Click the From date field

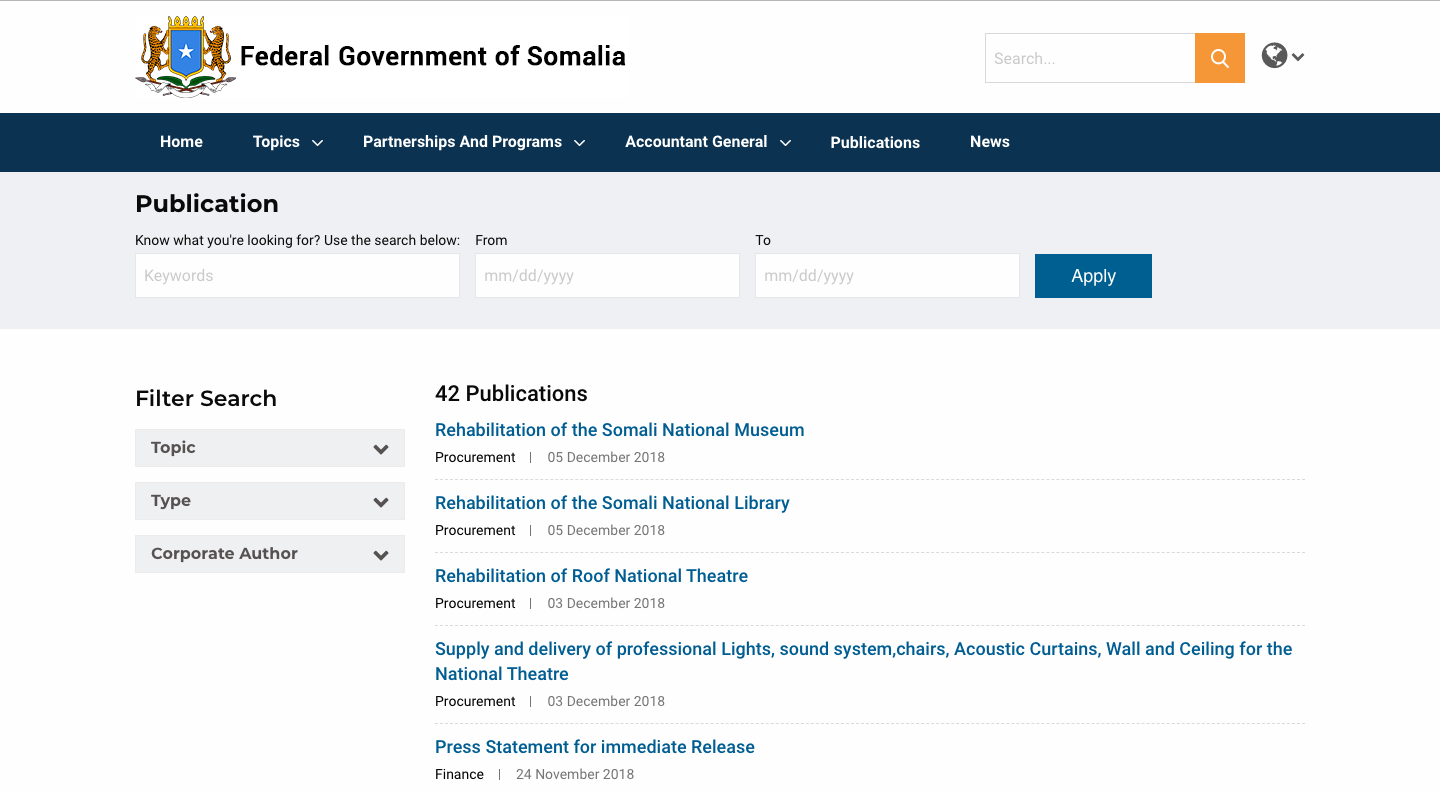click(607, 276)
